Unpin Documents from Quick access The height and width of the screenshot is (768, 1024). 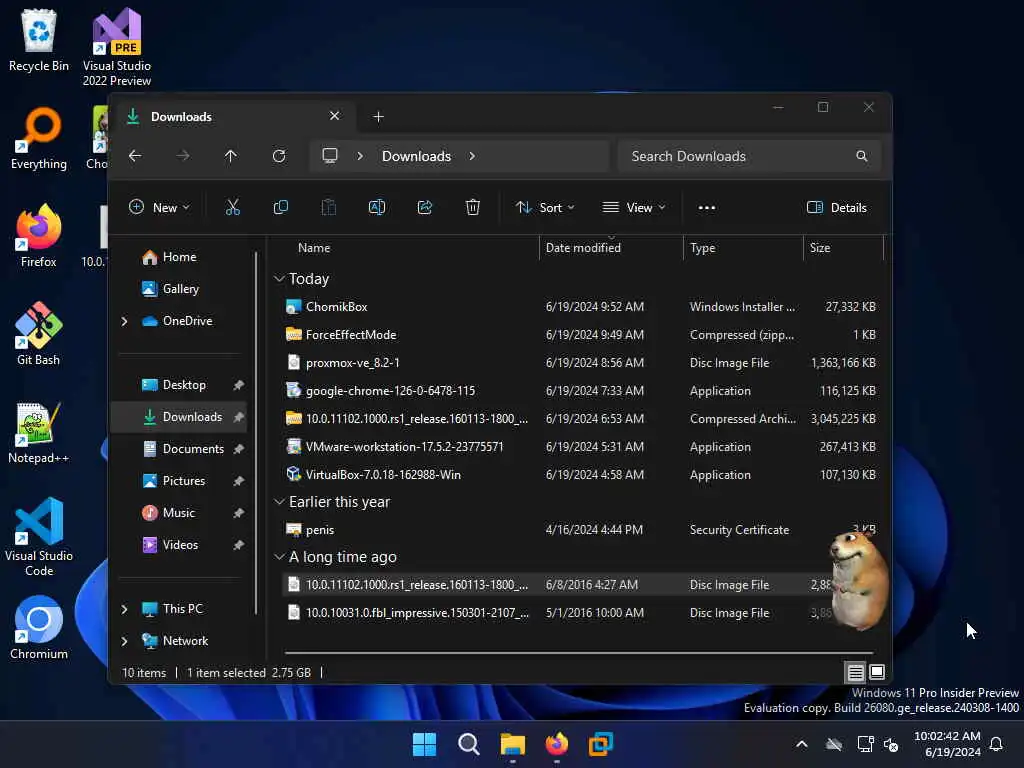(238, 449)
